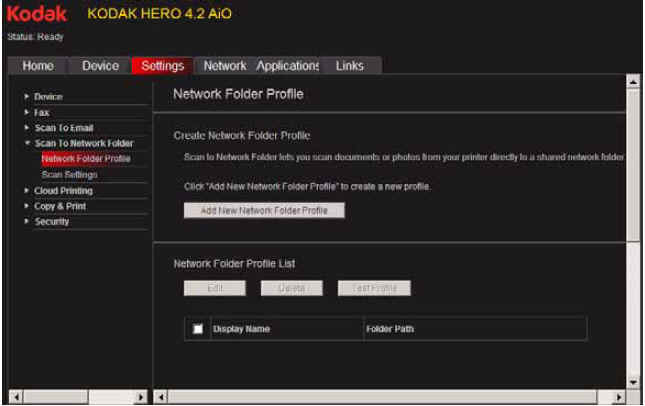Viewport: 645px width, 406px height.
Task: Collapse the Scan To Network Folder section
Action: click(83, 144)
